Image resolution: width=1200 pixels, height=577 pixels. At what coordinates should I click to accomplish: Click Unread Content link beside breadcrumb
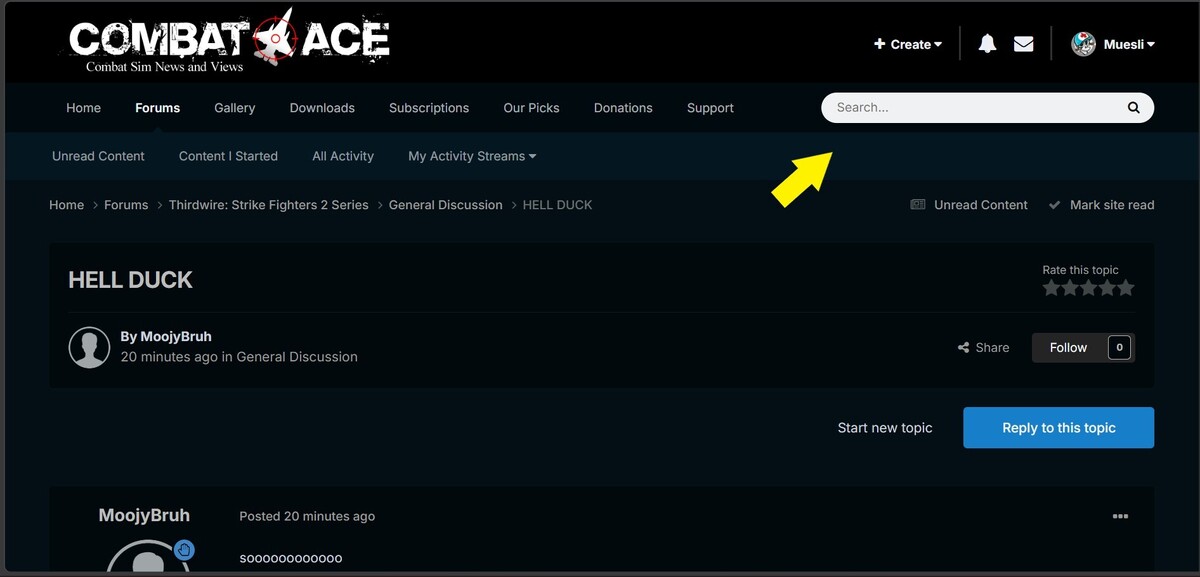pos(981,205)
